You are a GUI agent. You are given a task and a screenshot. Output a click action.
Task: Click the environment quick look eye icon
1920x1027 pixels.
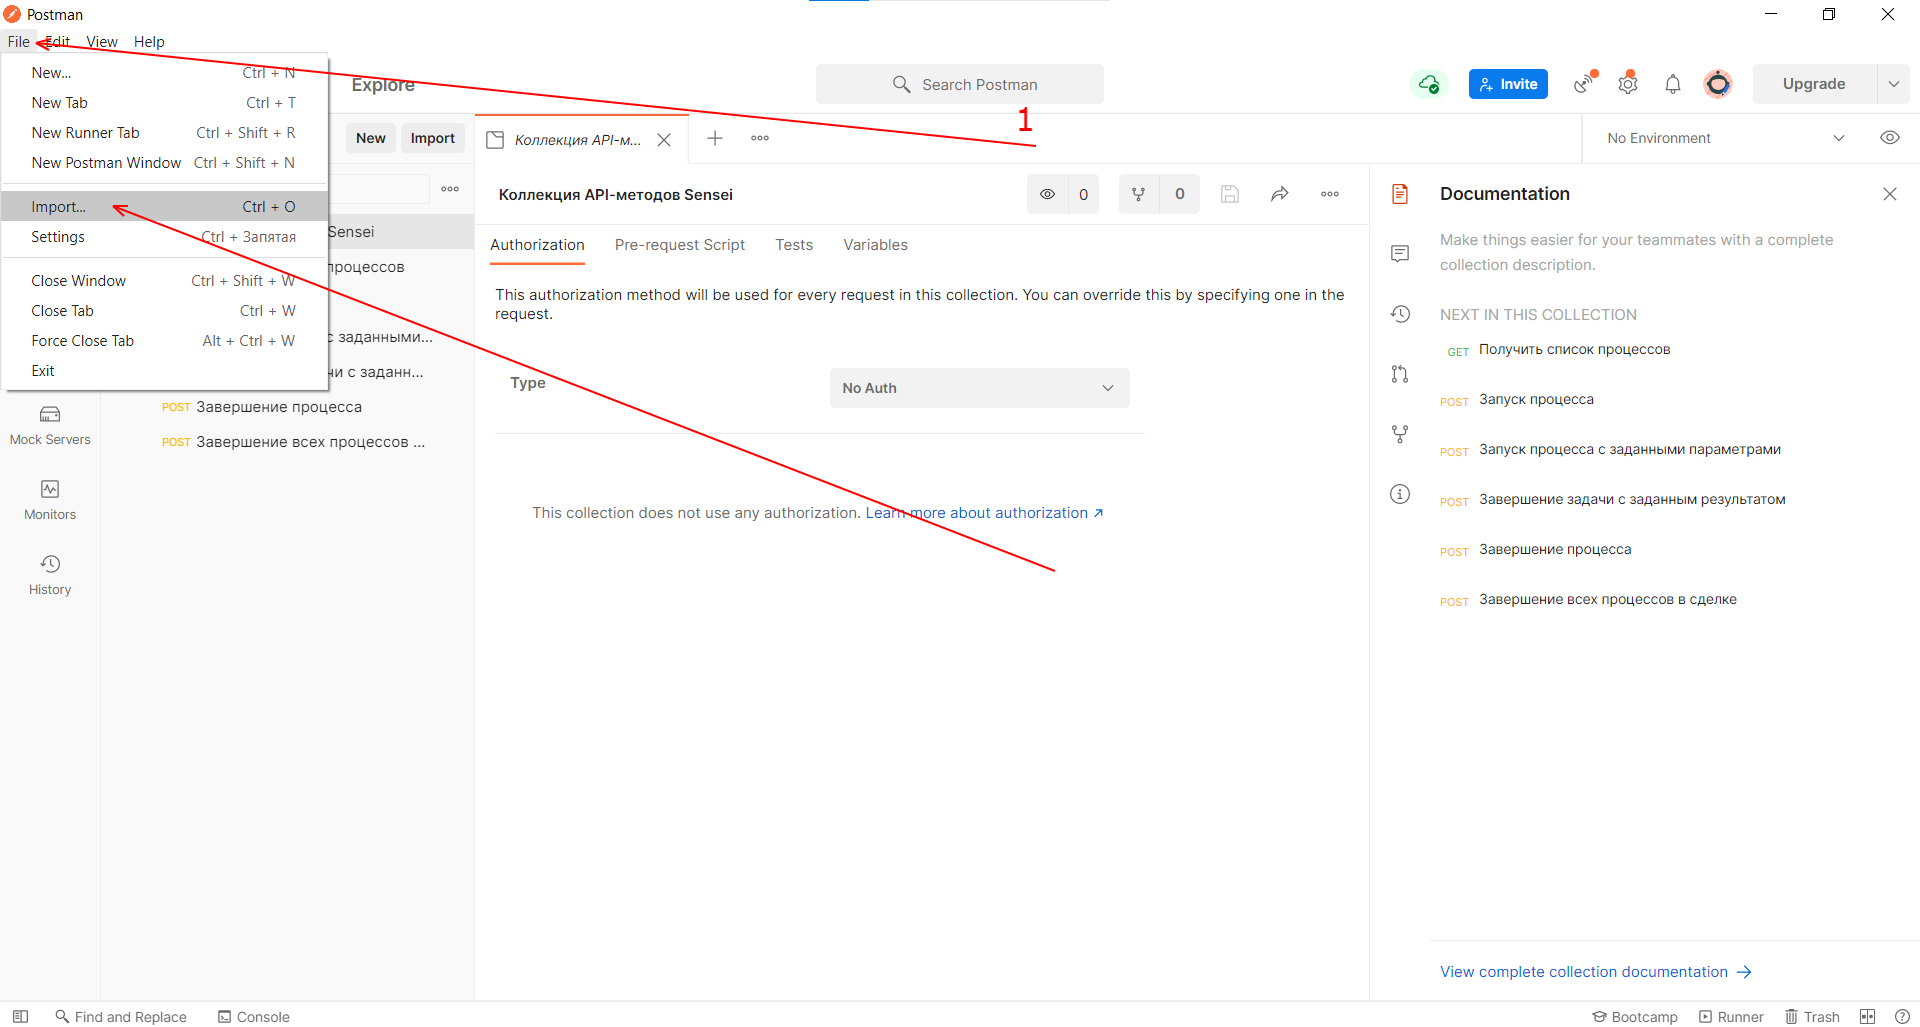(1890, 138)
